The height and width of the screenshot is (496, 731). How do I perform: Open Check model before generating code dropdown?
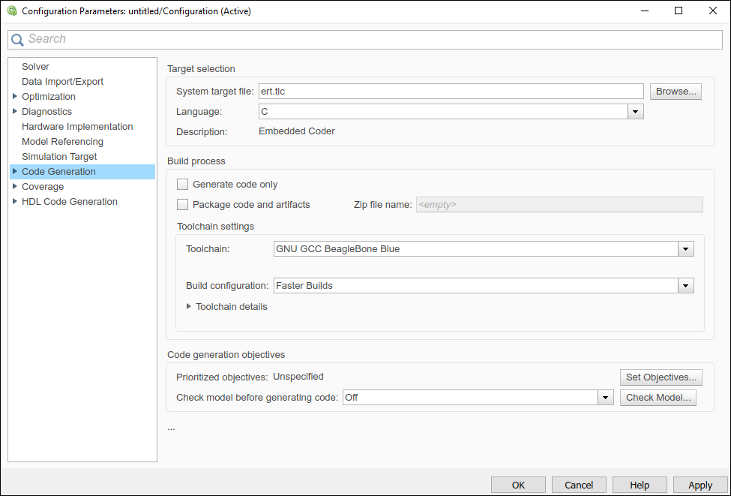[605, 397]
